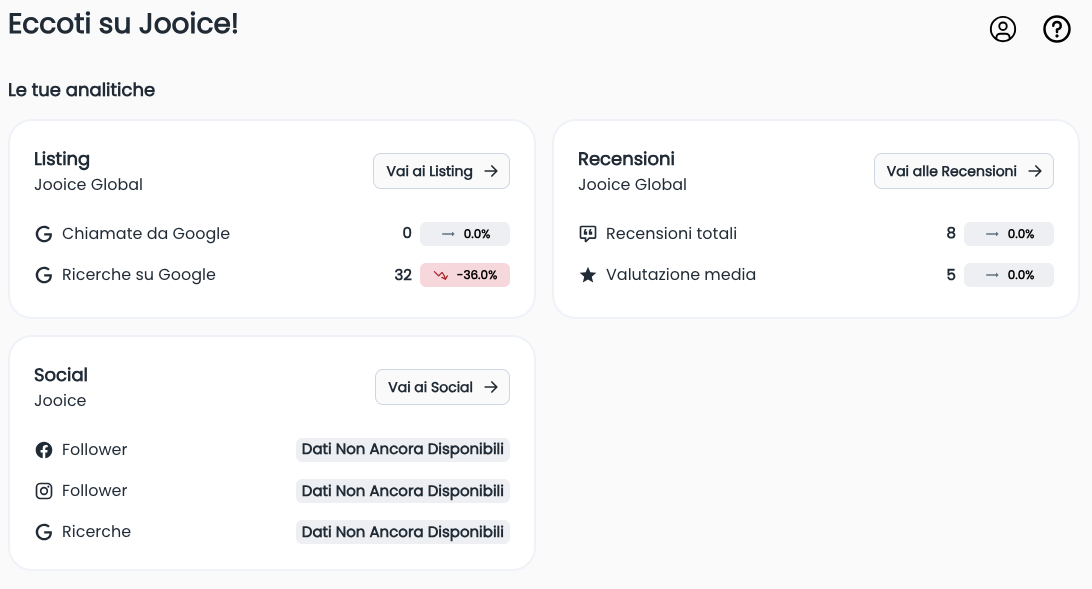This screenshot has width=1092, height=589.
Task: Open the user profile icon
Action: 1002,29
